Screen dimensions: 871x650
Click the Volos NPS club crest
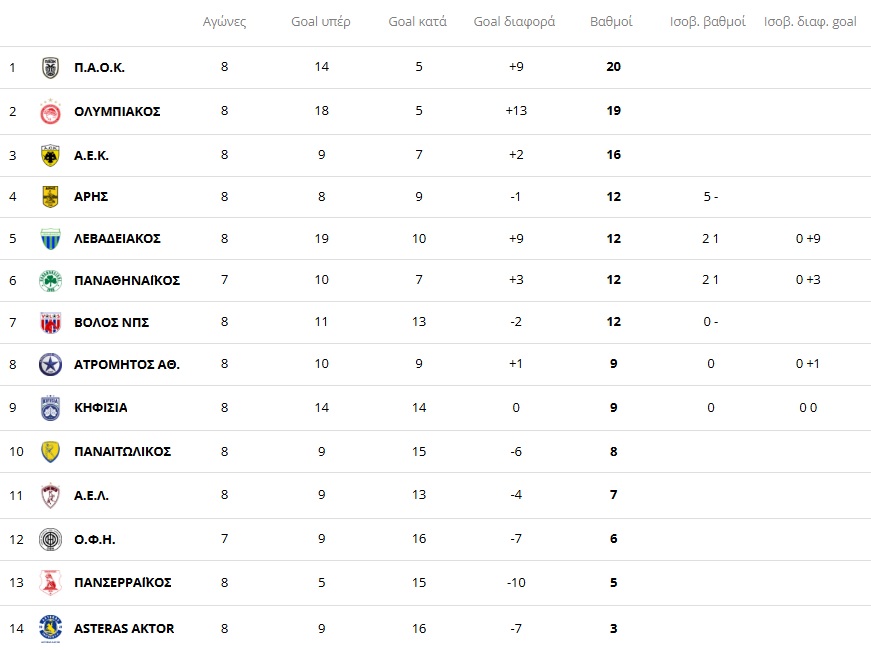[50, 322]
